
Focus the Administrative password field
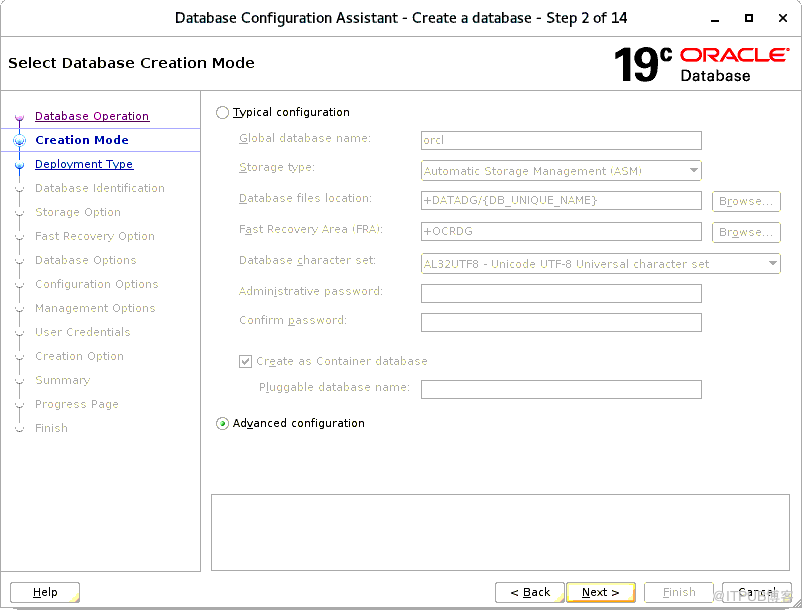pyautogui.click(x=561, y=293)
